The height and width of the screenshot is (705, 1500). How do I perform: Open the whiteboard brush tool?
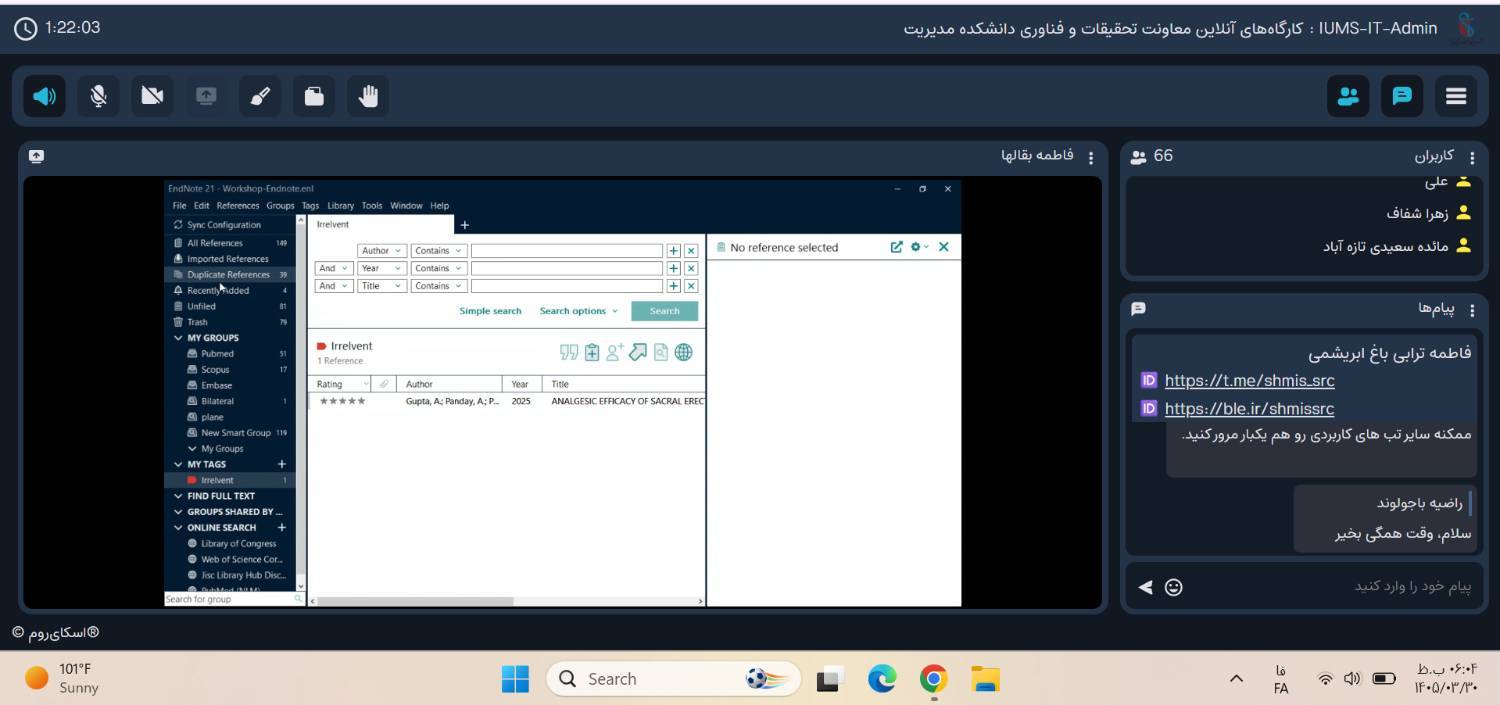pyautogui.click(x=260, y=96)
